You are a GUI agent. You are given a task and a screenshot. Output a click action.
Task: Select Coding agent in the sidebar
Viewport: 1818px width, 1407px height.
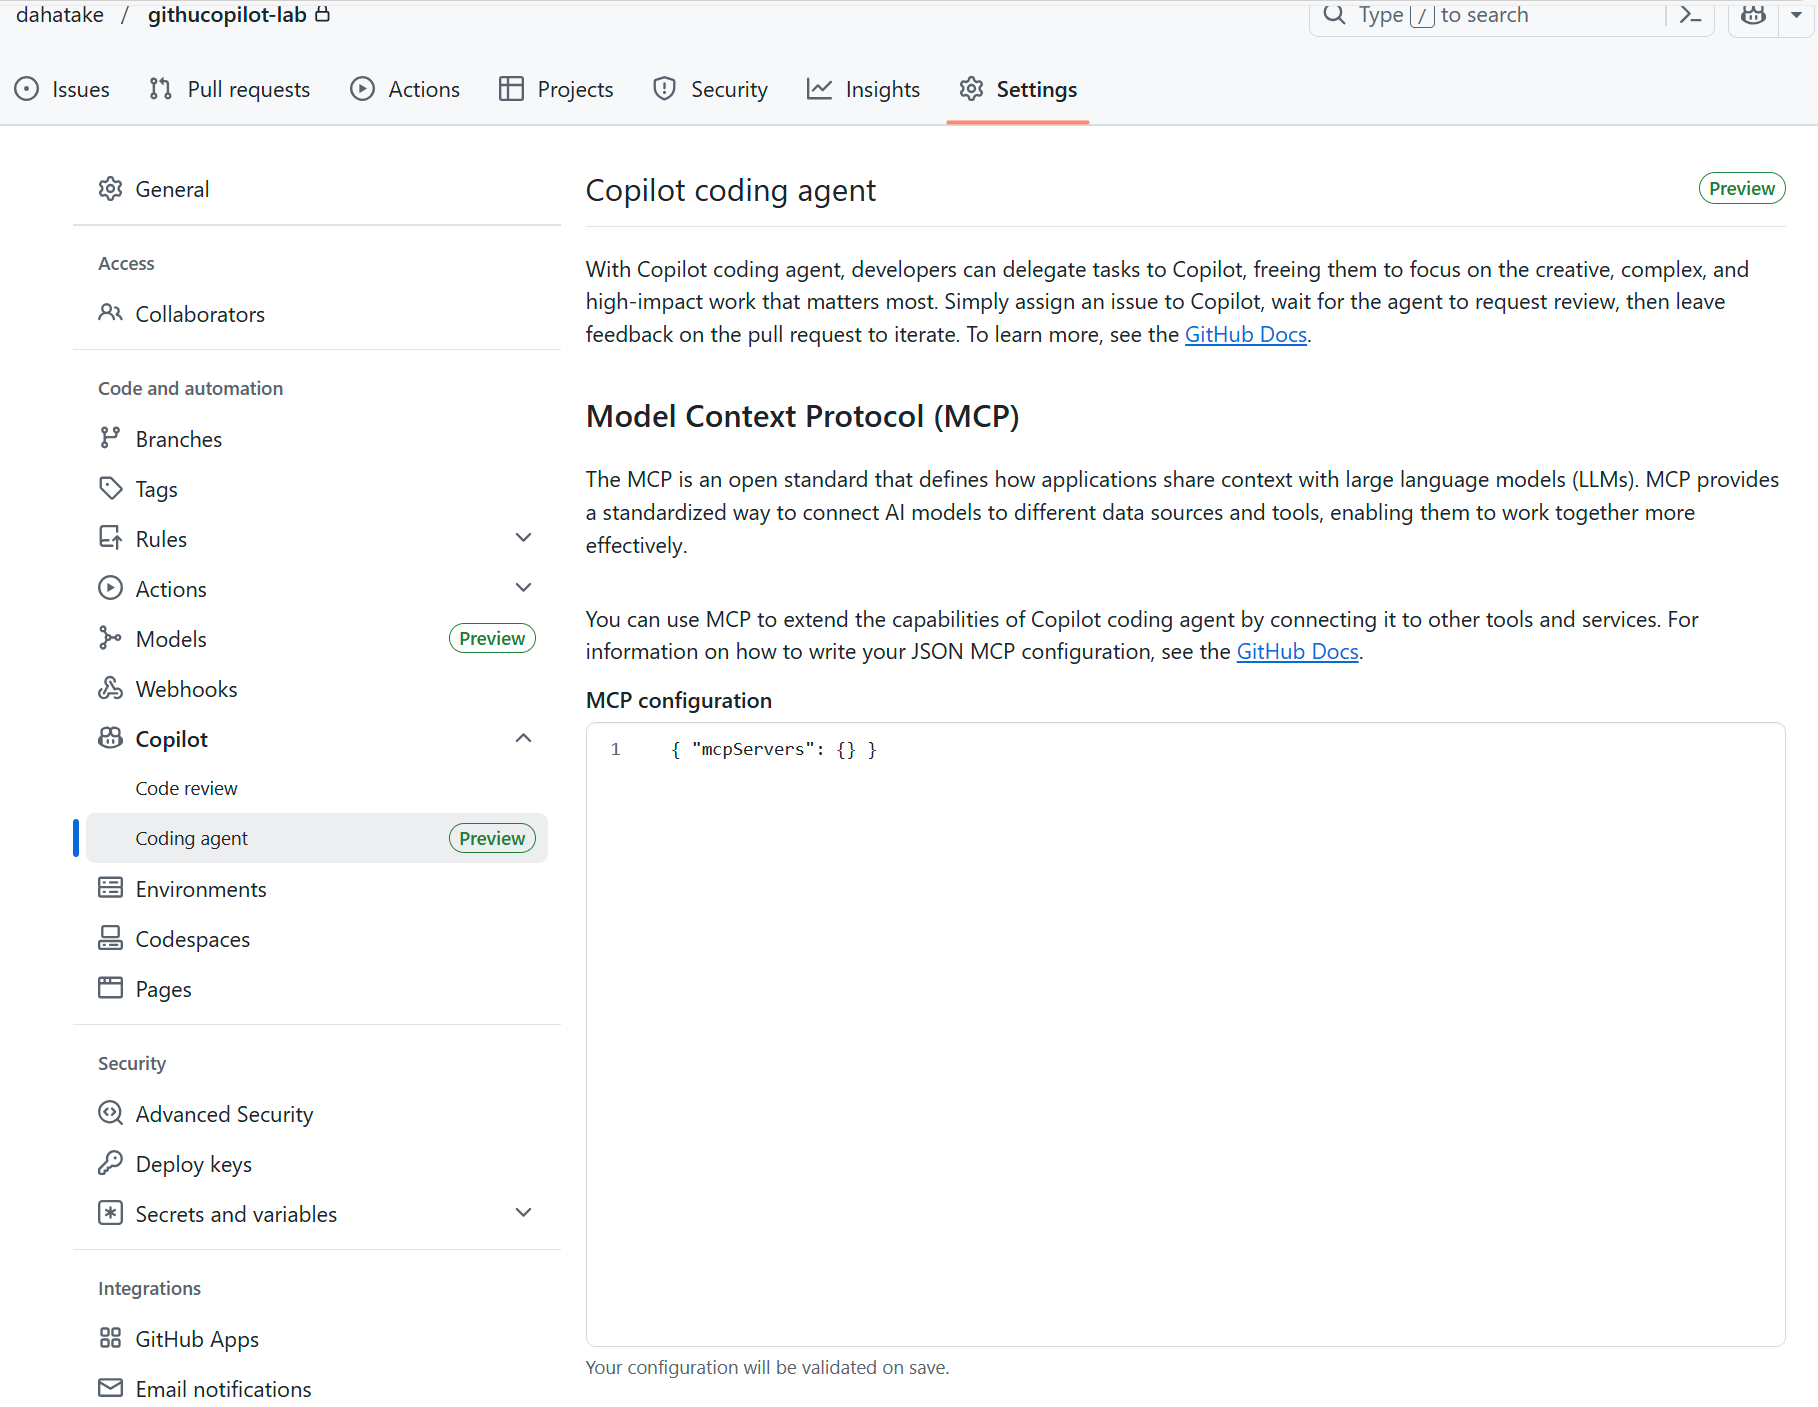tap(191, 838)
